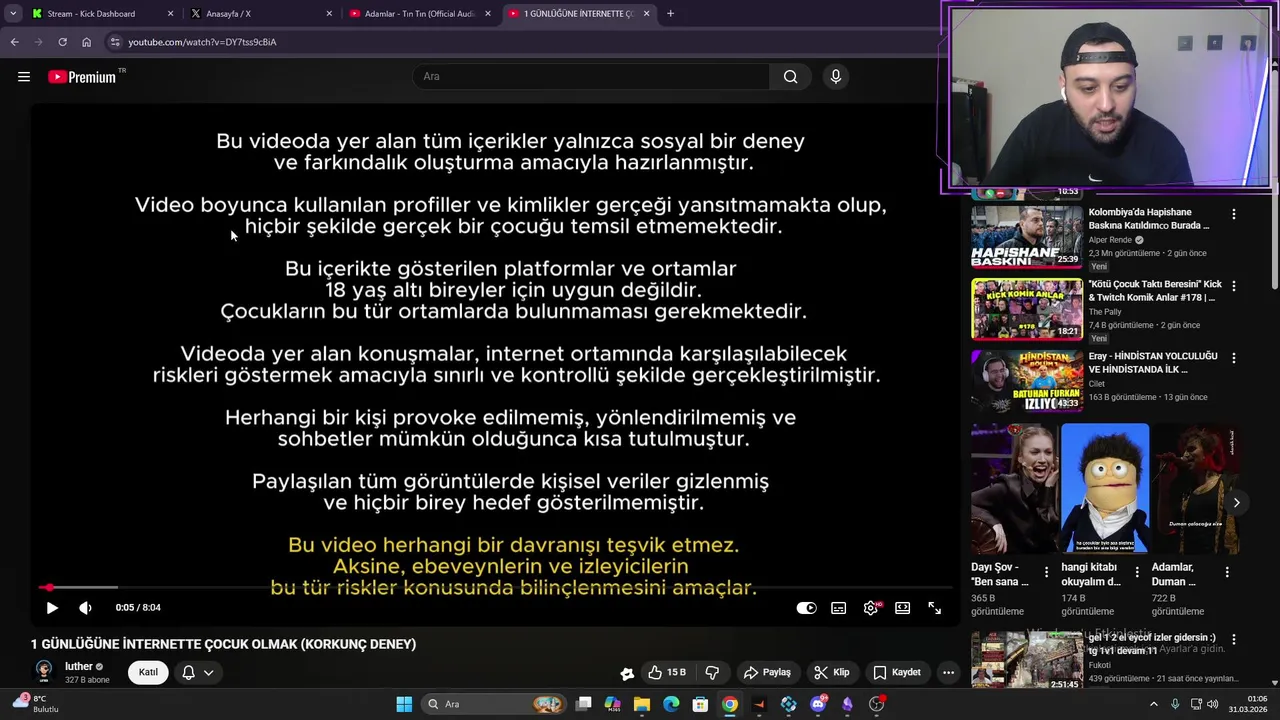This screenshot has width=1280, height=720.
Task: Open File Explorer from taskbar
Action: (x=642, y=704)
